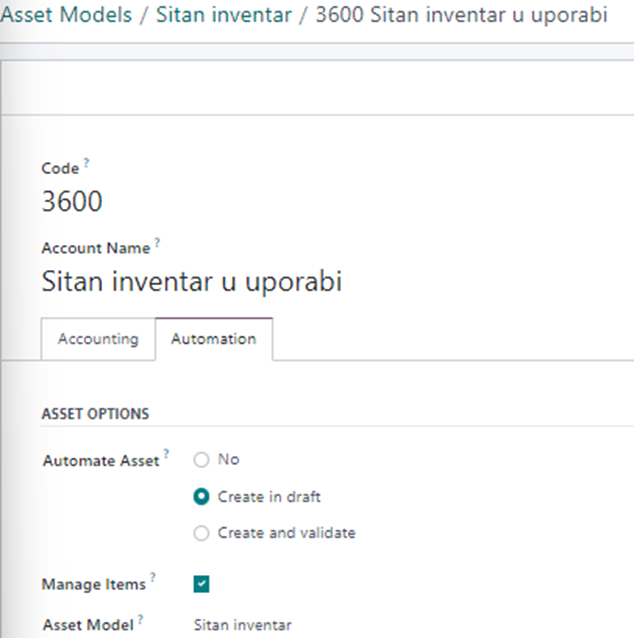The height and width of the screenshot is (638, 634).
Task: Click the Code field showing 3600
Action: [x=72, y=202]
